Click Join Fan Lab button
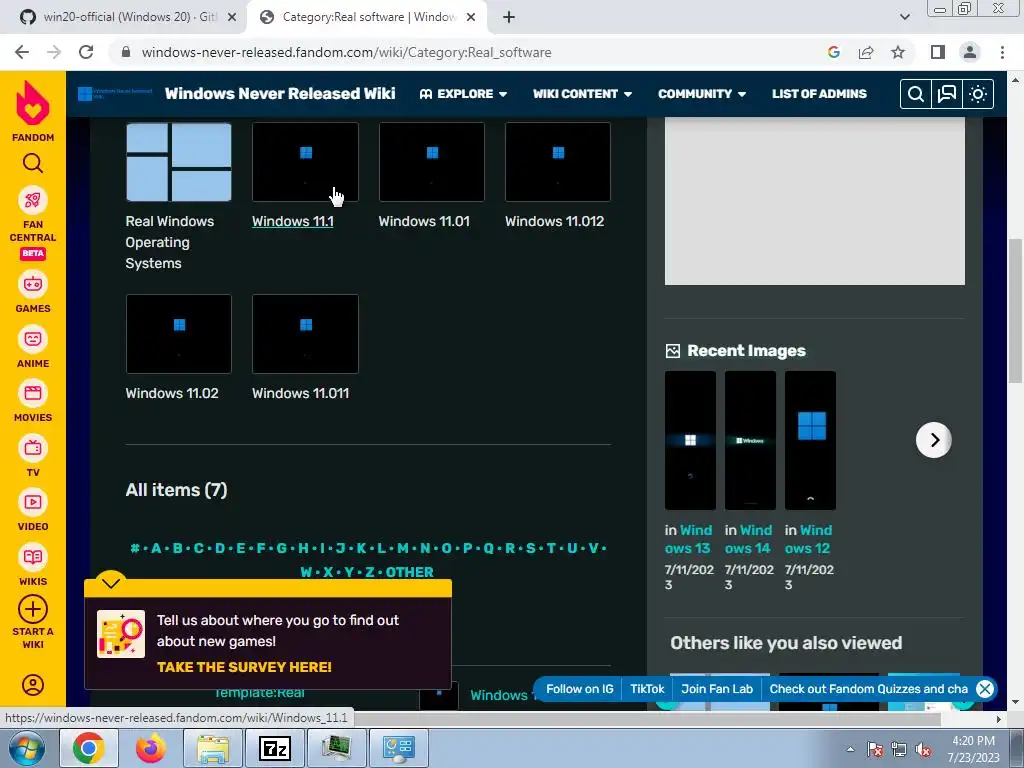Image resolution: width=1024 pixels, height=768 pixels. click(716, 689)
